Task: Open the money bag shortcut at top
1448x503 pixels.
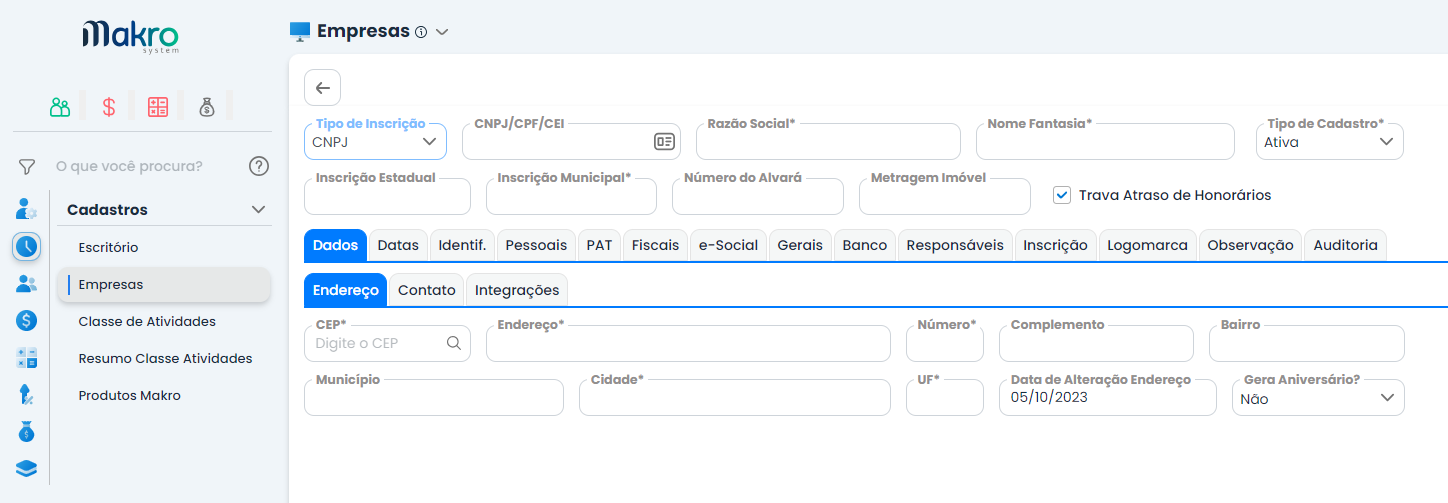Action: [x=206, y=107]
